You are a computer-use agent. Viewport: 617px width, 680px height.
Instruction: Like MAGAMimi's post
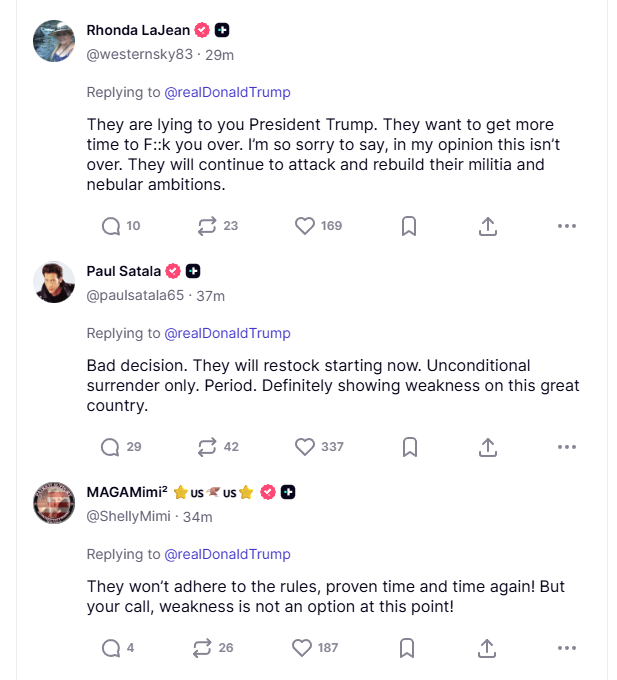(302, 648)
